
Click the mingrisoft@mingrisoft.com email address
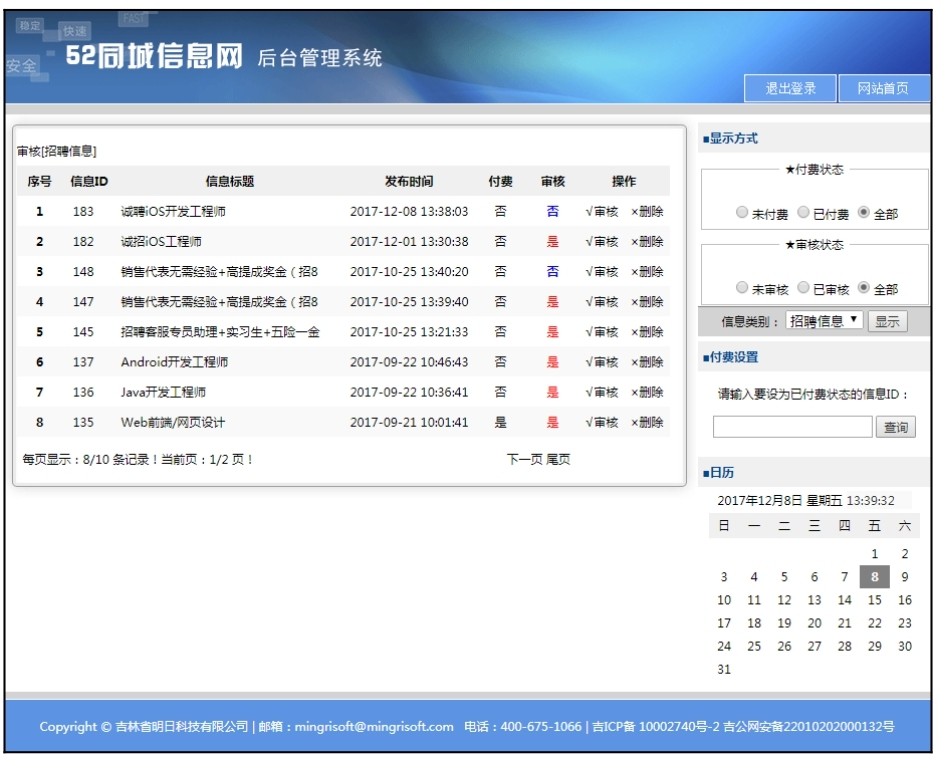374,726
